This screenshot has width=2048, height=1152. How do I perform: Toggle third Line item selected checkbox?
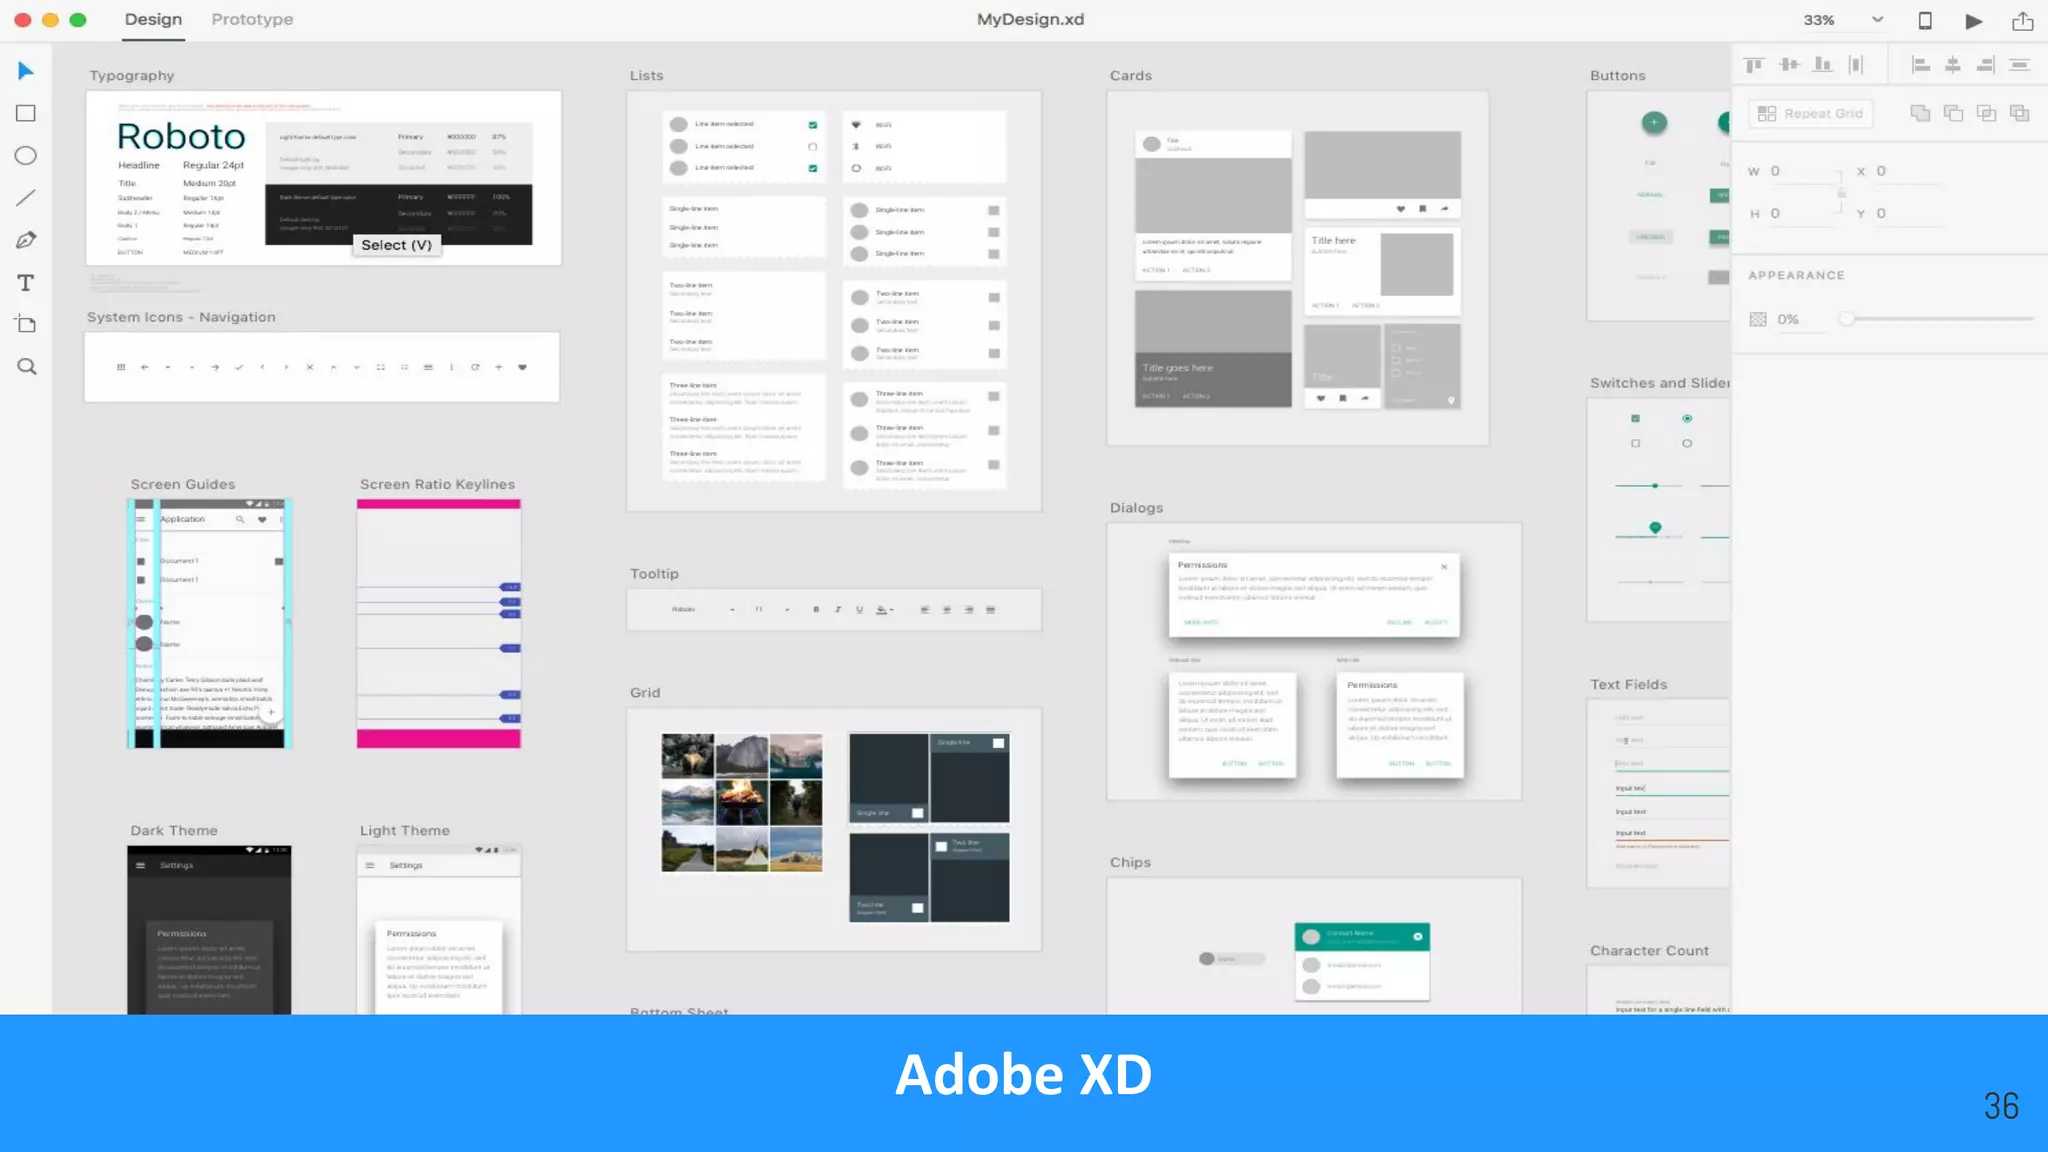[x=812, y=168]
